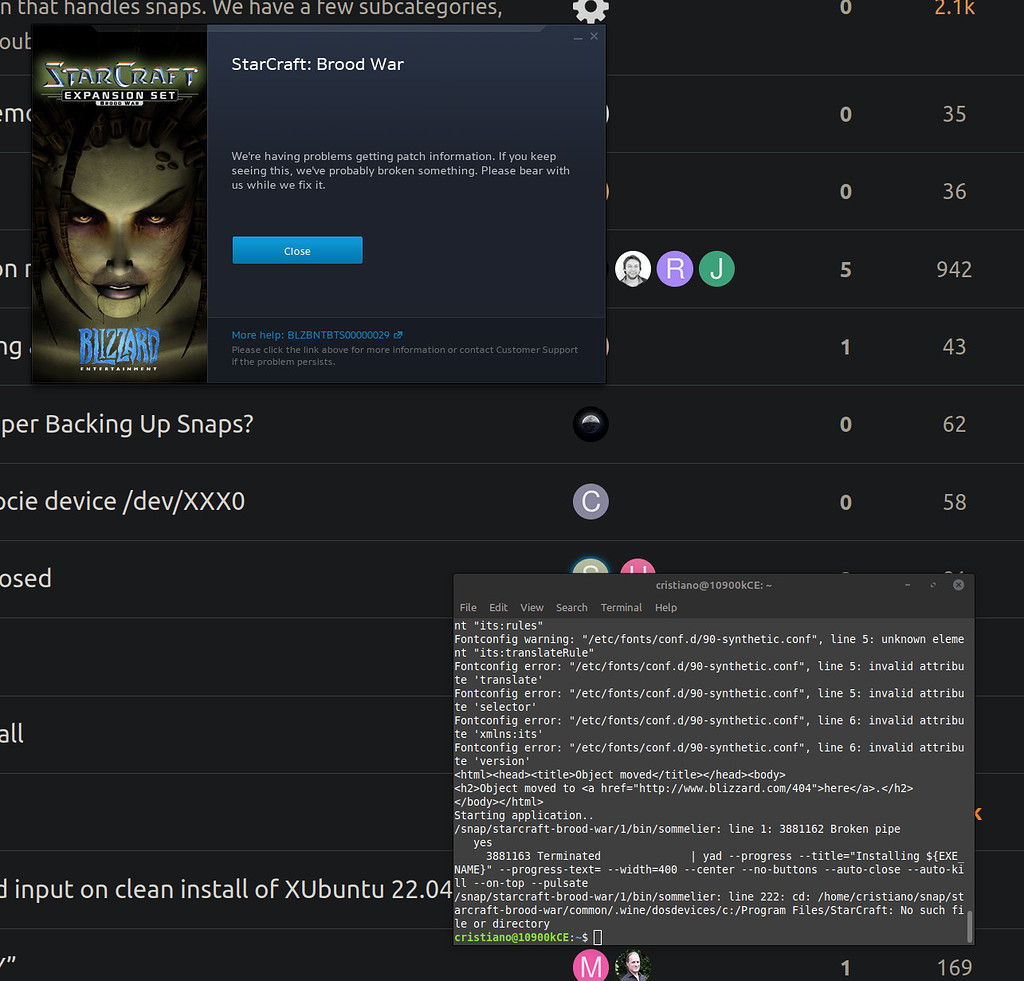The height and width of the screenshot is (981, 1024).
Task: Click the C avatar on the /dev/XXX0 topic
Action: coord(590,501)
